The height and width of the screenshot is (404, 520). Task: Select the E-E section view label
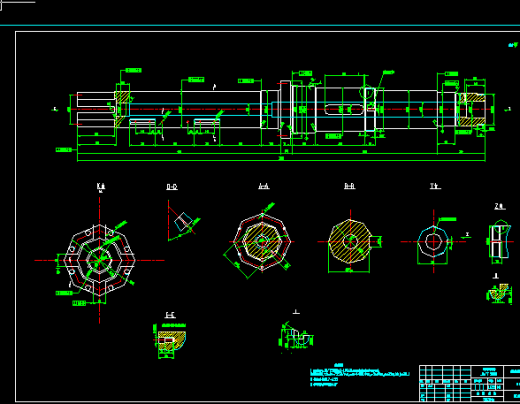tap(170, 315)
